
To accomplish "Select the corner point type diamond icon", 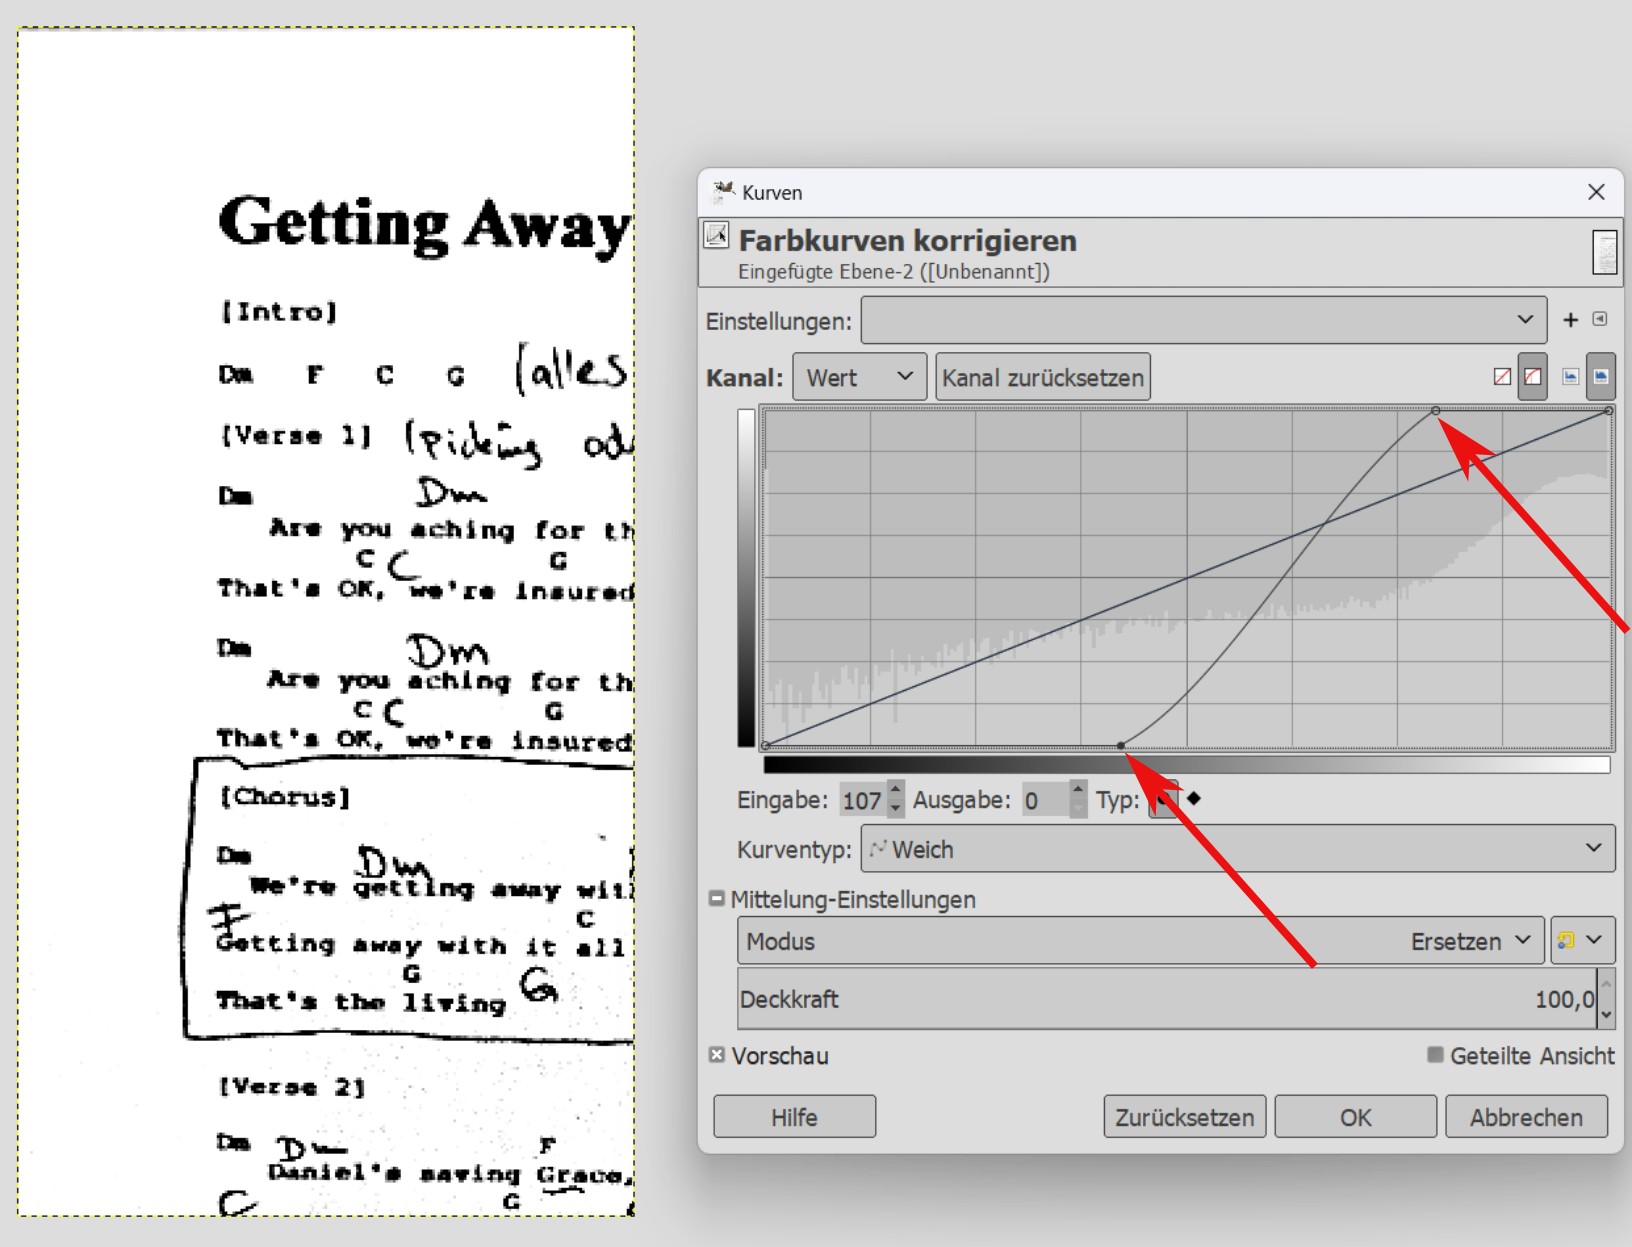I will pos(1193,799).
